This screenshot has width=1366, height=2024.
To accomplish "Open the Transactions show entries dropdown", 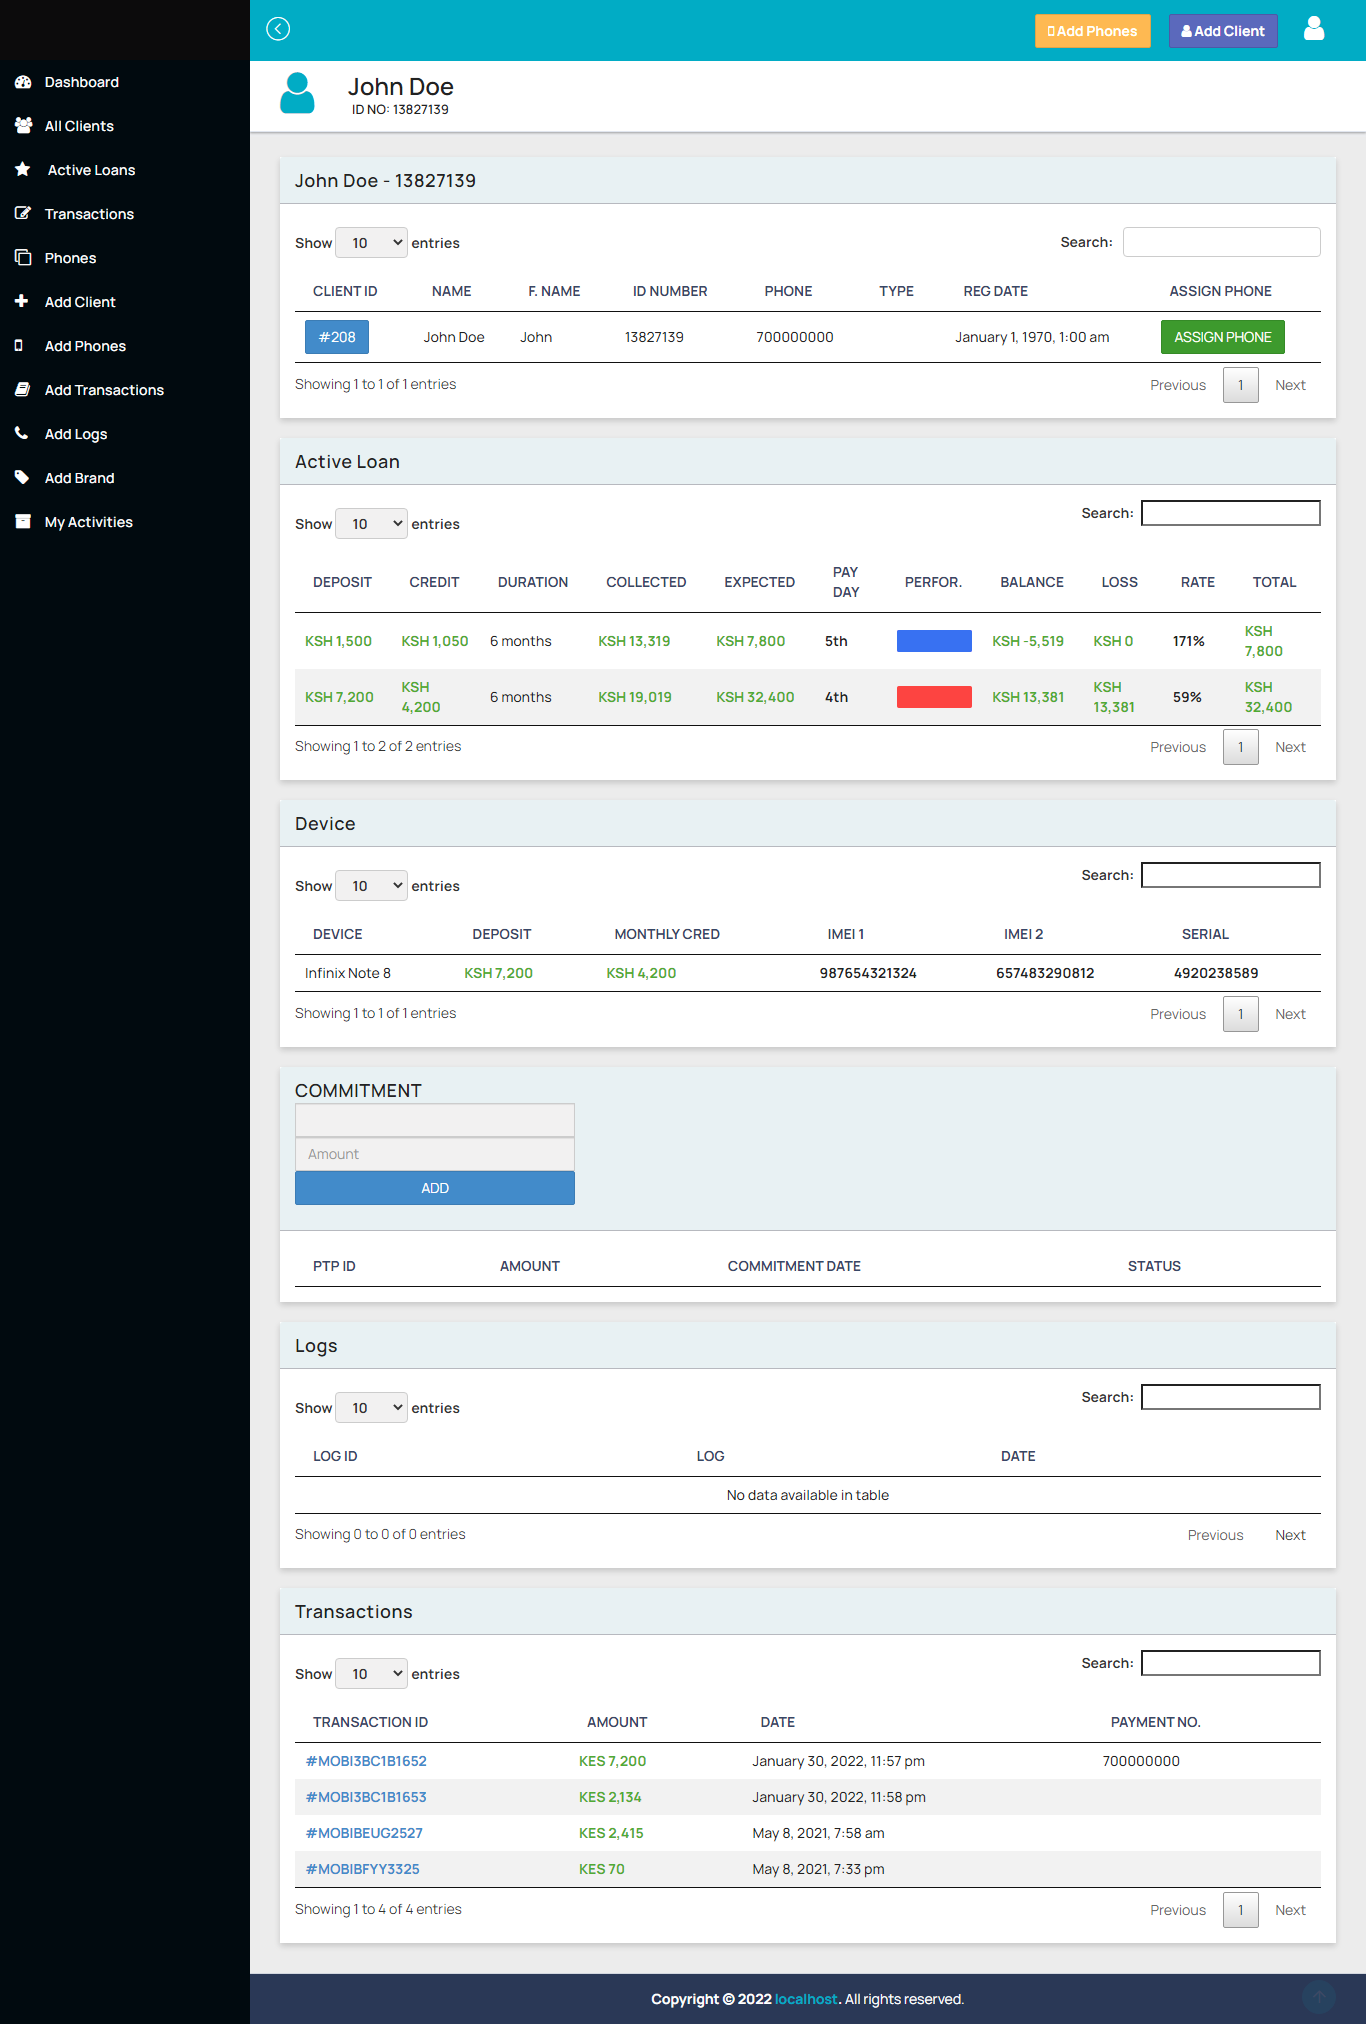I will (x=371, y=1674).
